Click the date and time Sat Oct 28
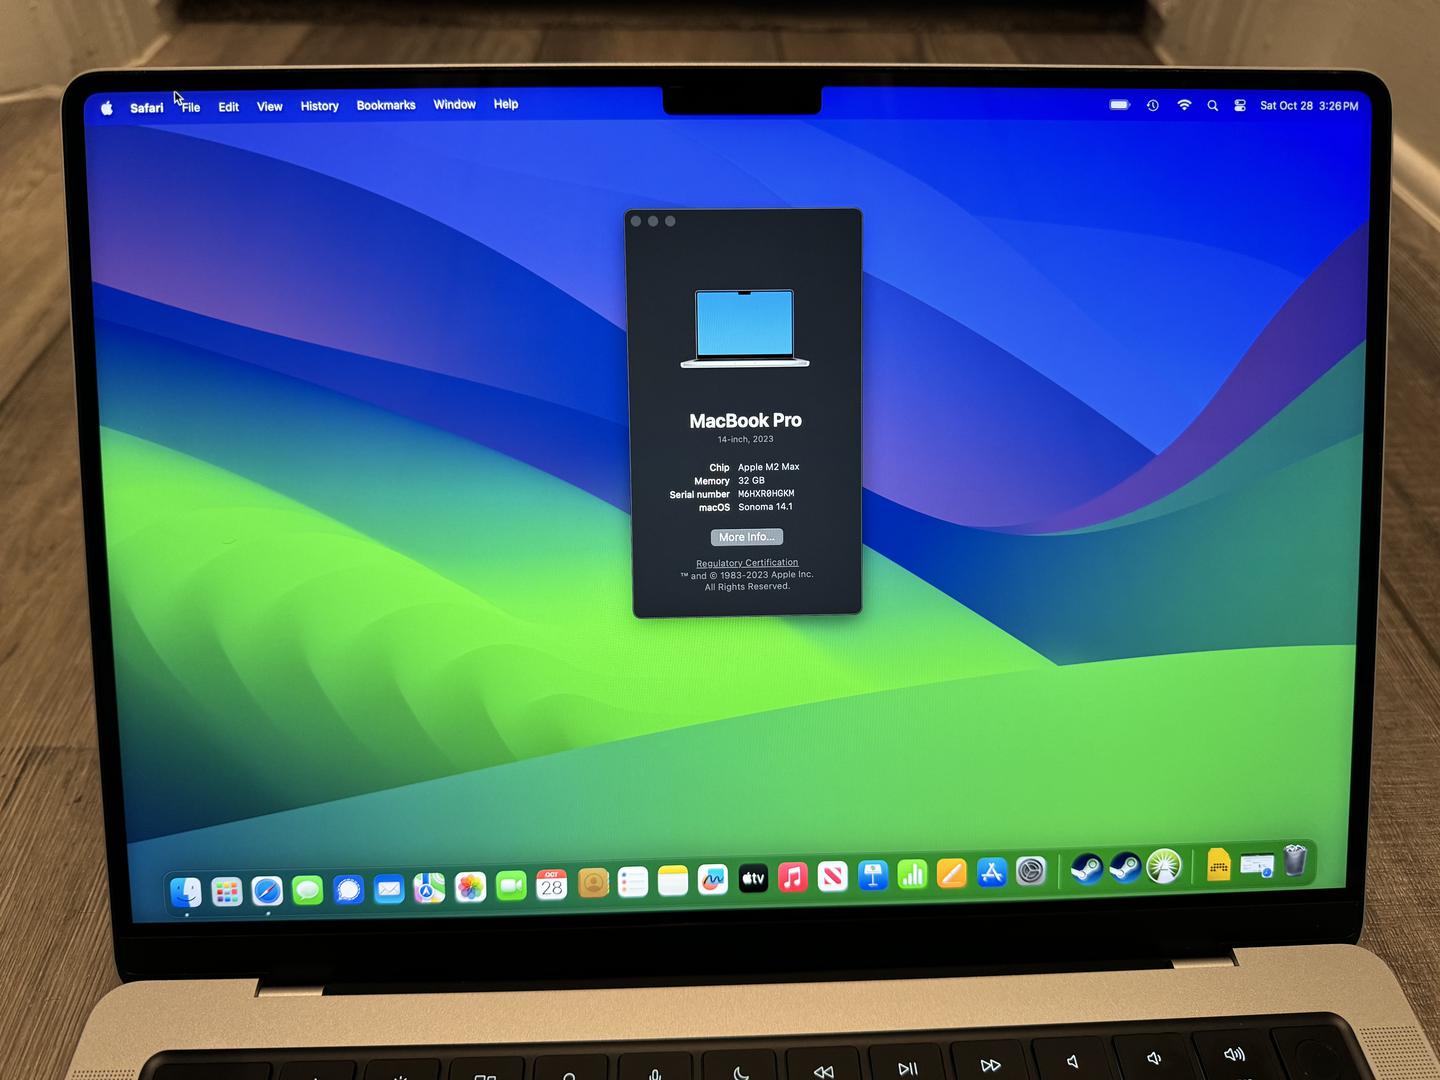Screen dimensions: 1440x1080 1309,105
